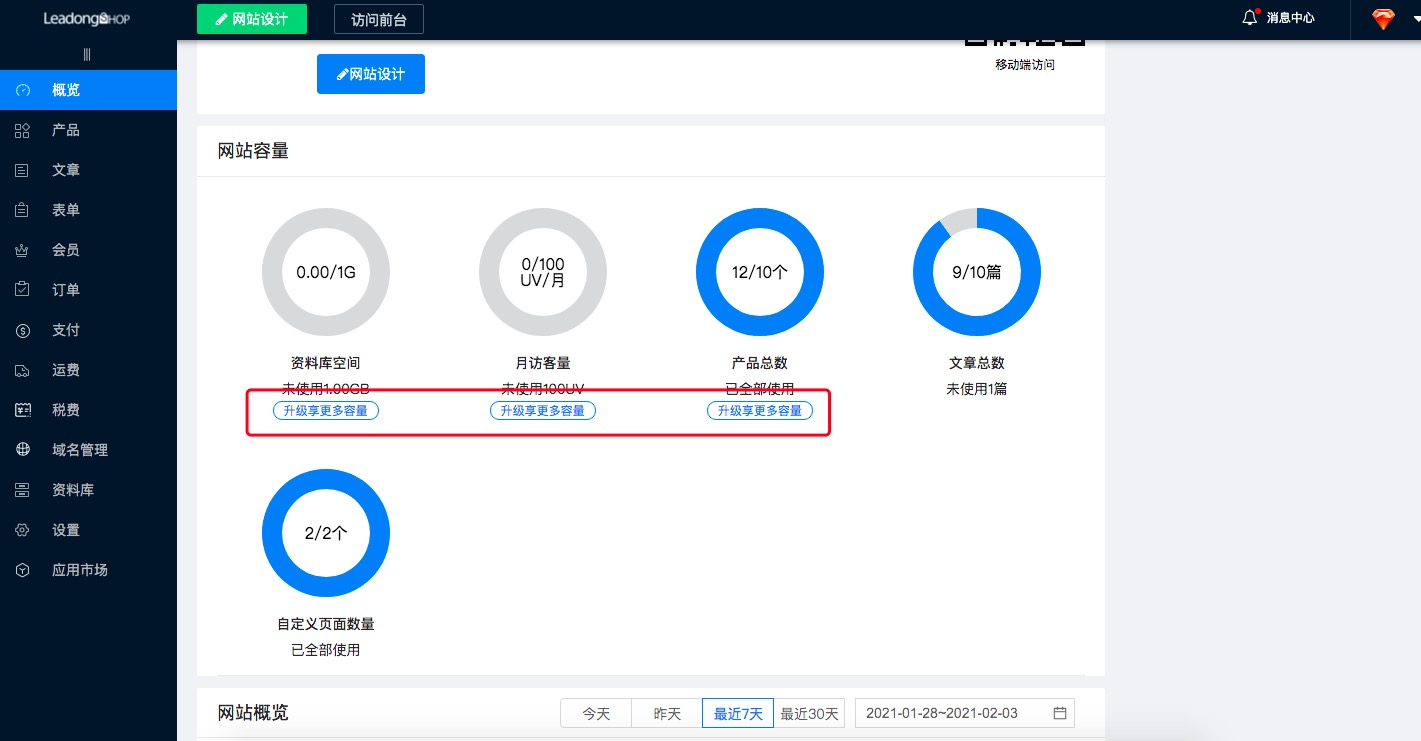Click the 应用市场 cube icon
1421x741 pixels.
pos(22,570)
